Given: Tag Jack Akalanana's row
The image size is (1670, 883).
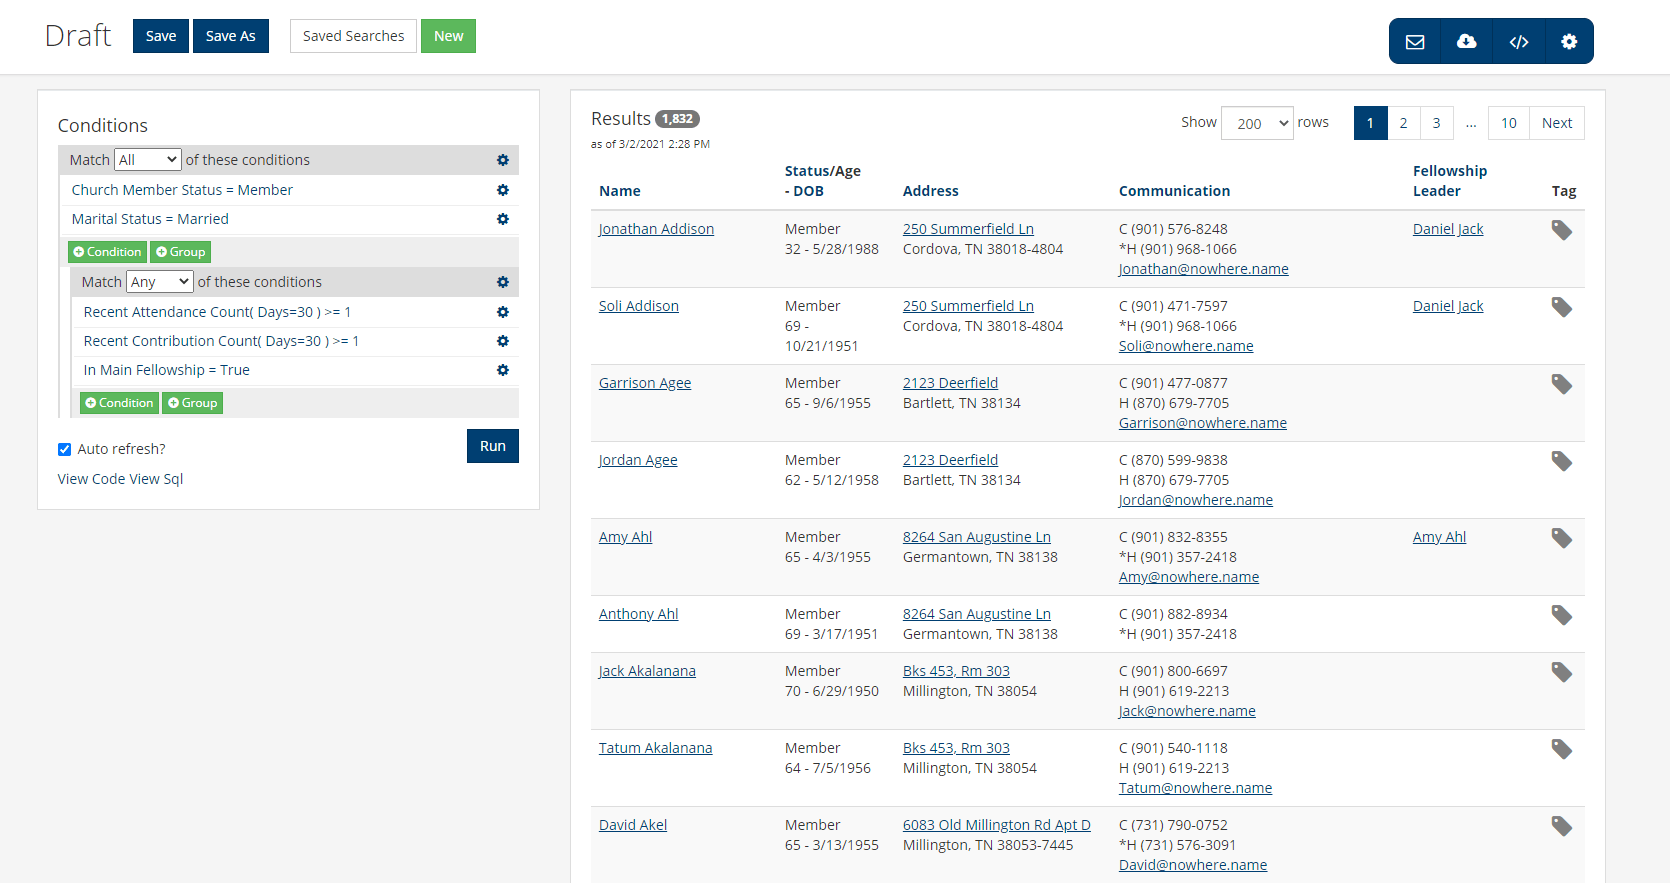Looking at the screenshot, I should 1561,672.
